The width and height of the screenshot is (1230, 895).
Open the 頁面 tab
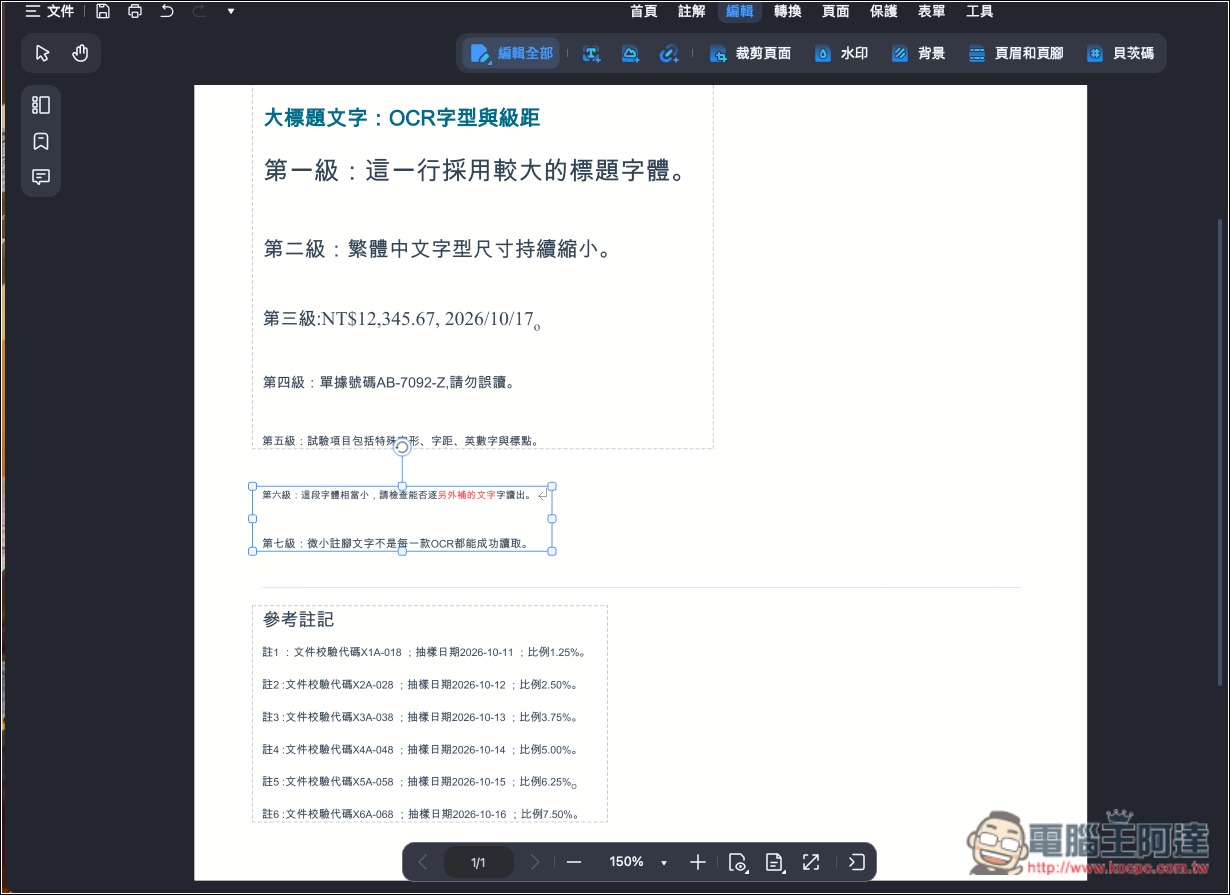836,11
